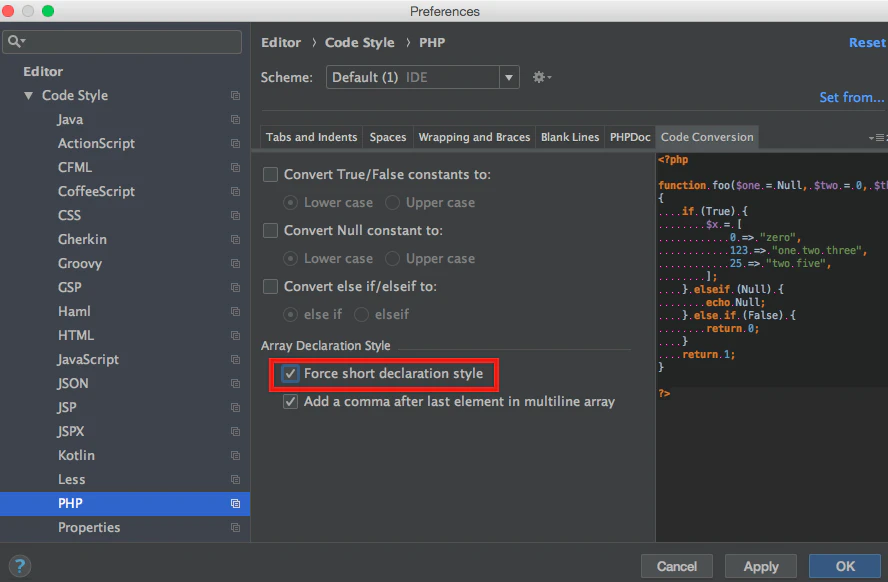
Task: Click the copy icon next to Kotlin
Action: (x=235, y=455)
